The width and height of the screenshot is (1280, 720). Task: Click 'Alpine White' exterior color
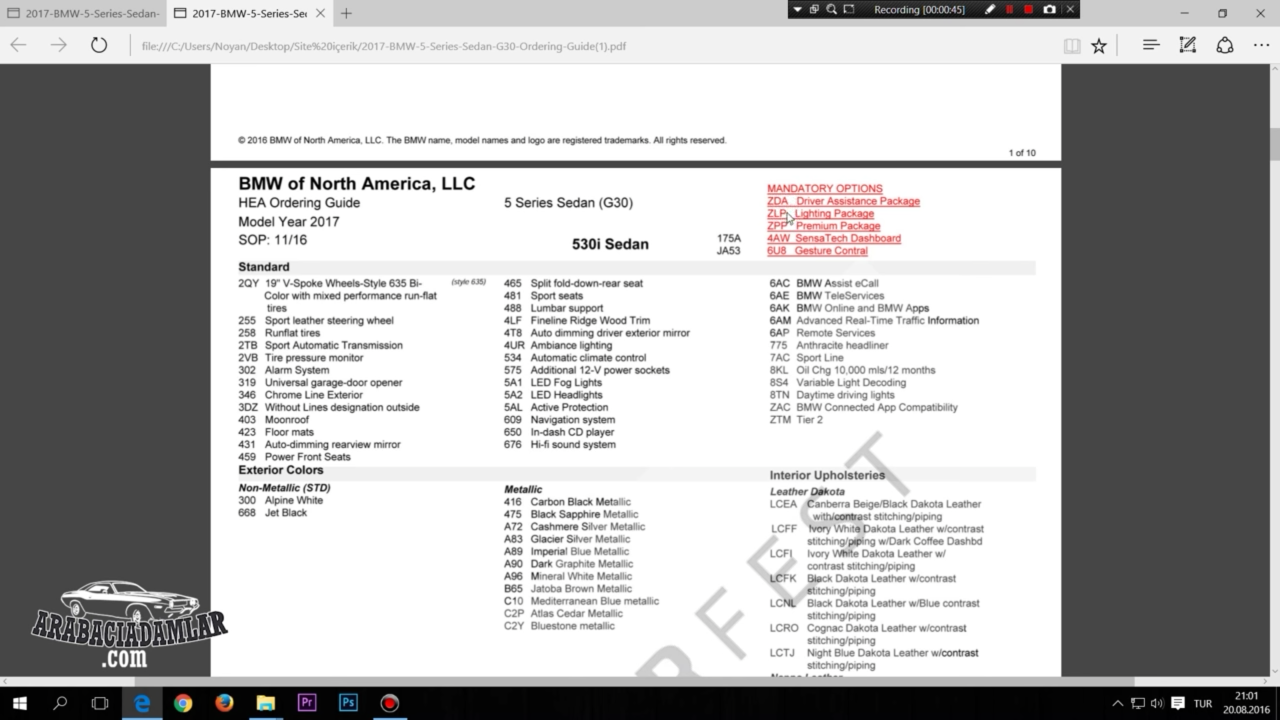(x=294, y=500)
